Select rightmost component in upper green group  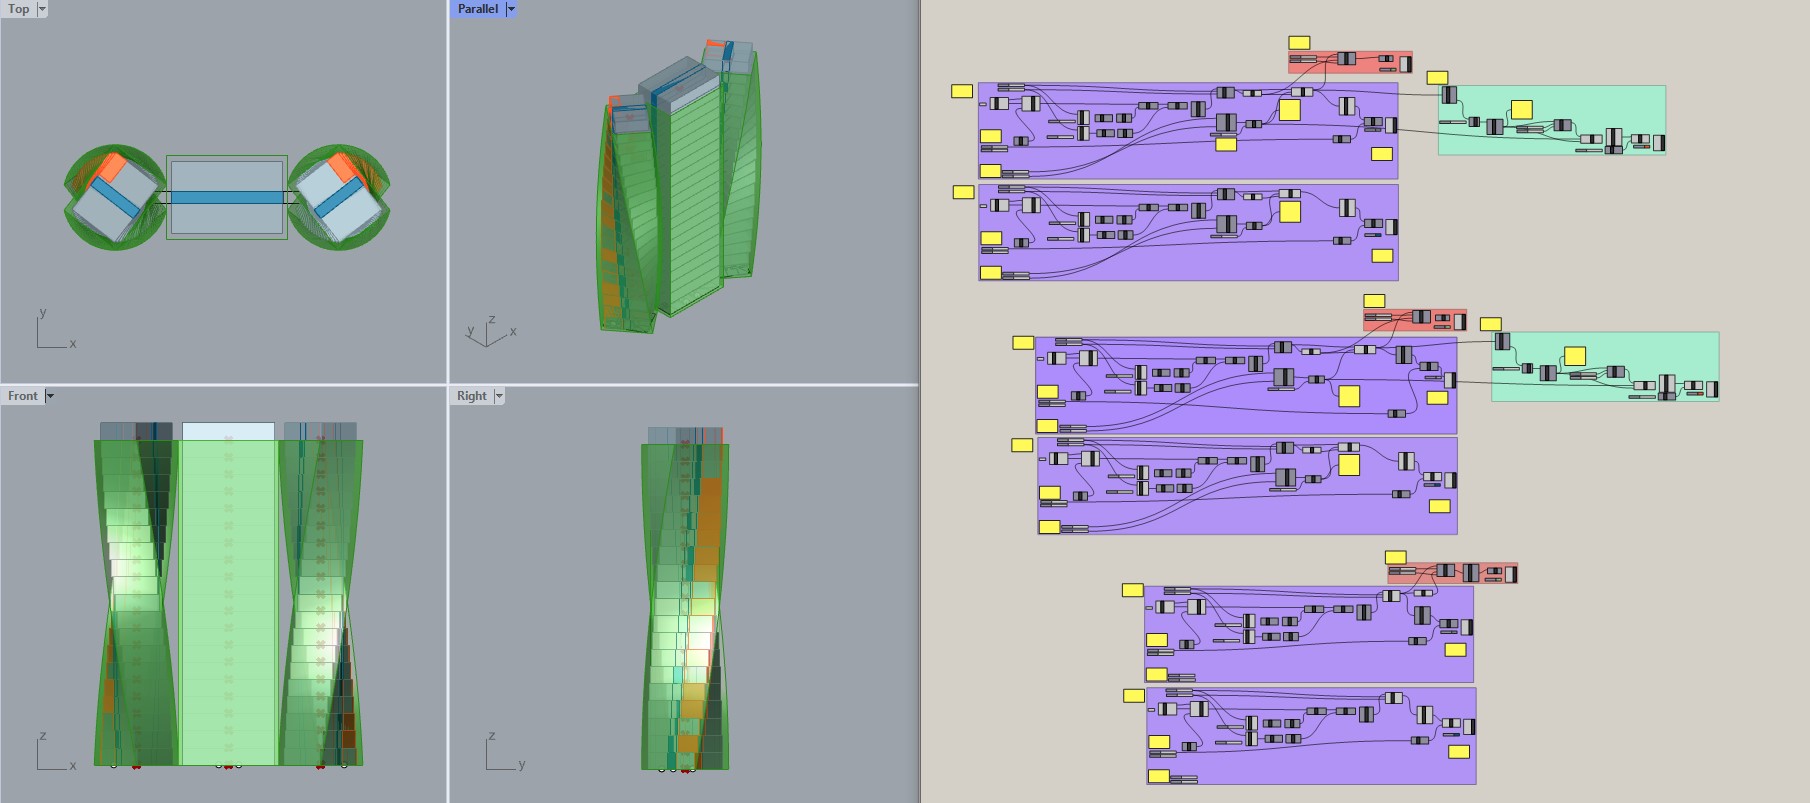pos(1658,143)
